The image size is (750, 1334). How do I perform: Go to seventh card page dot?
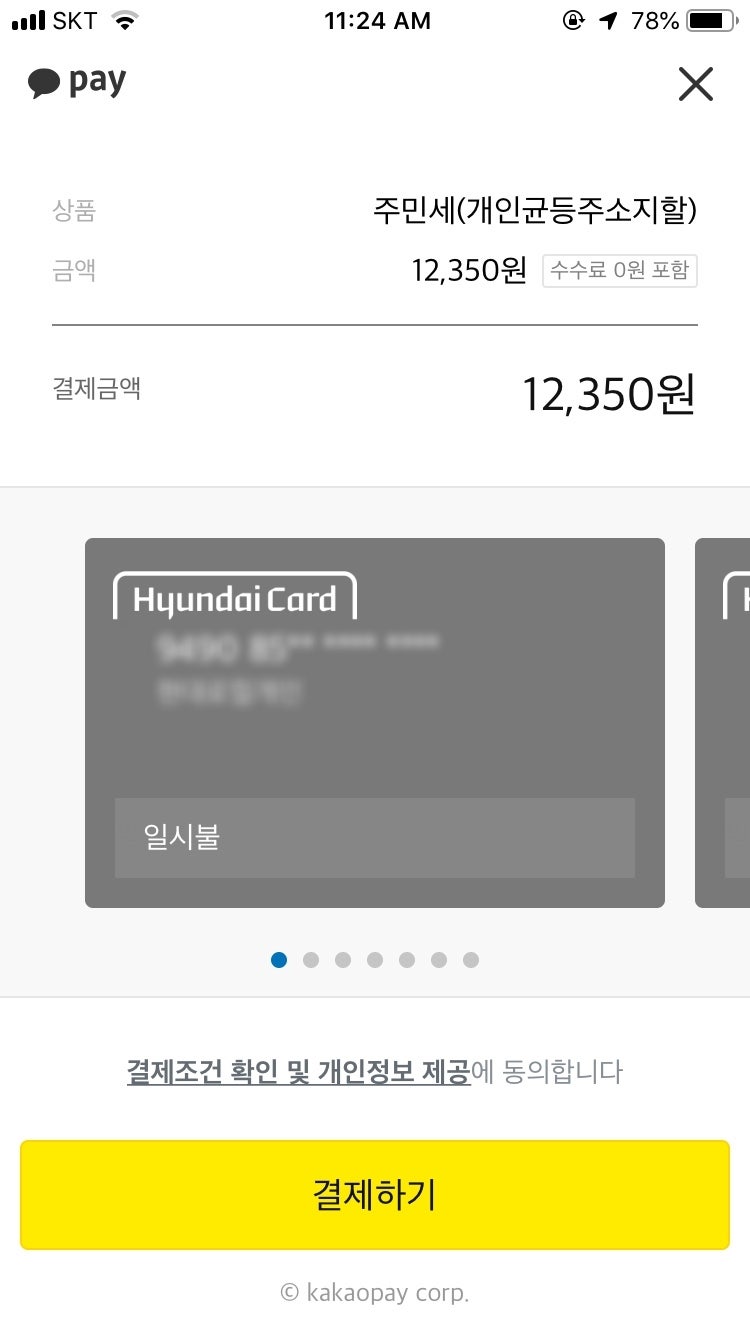(x=471, y=960)
